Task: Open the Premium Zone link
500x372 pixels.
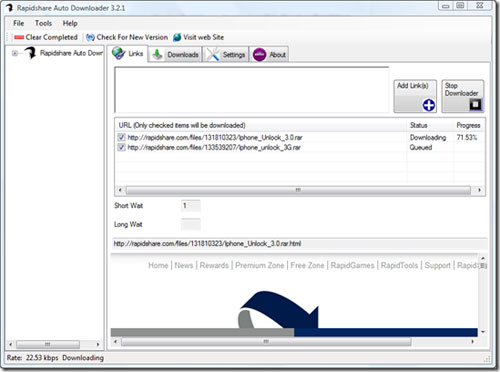Action: click(x=260, y=265)
